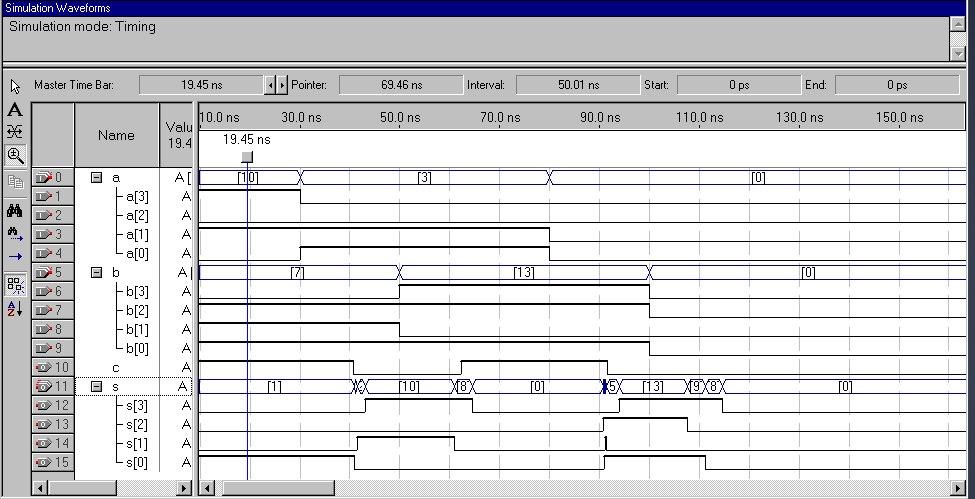This screenshot has width=975, height=499.
Task: Select signal a[0] in name list
Action: click(137, 253)
